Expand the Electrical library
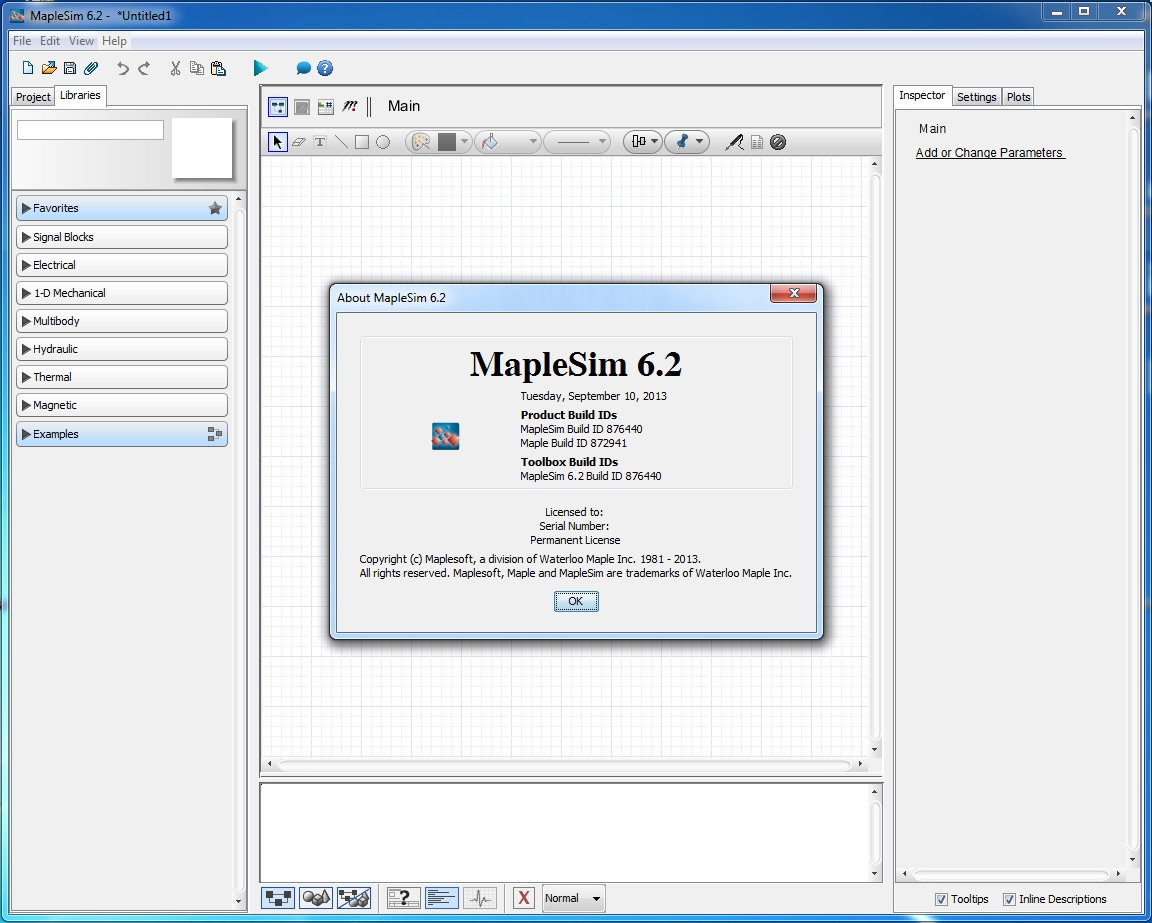This screenshot has height=923, width=1152. point(122,265)
